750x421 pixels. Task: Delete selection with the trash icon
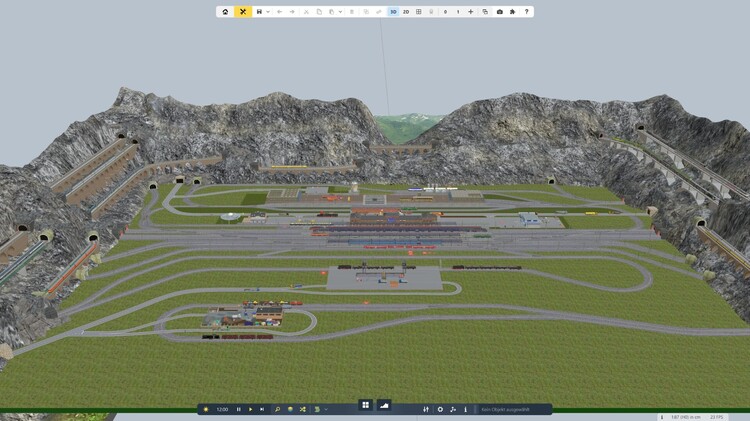[x=352, y=11]
